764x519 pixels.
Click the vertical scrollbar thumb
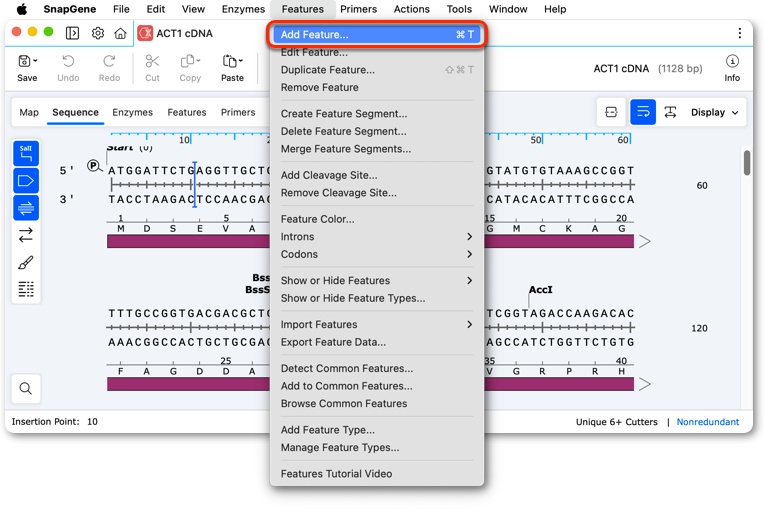747,163
